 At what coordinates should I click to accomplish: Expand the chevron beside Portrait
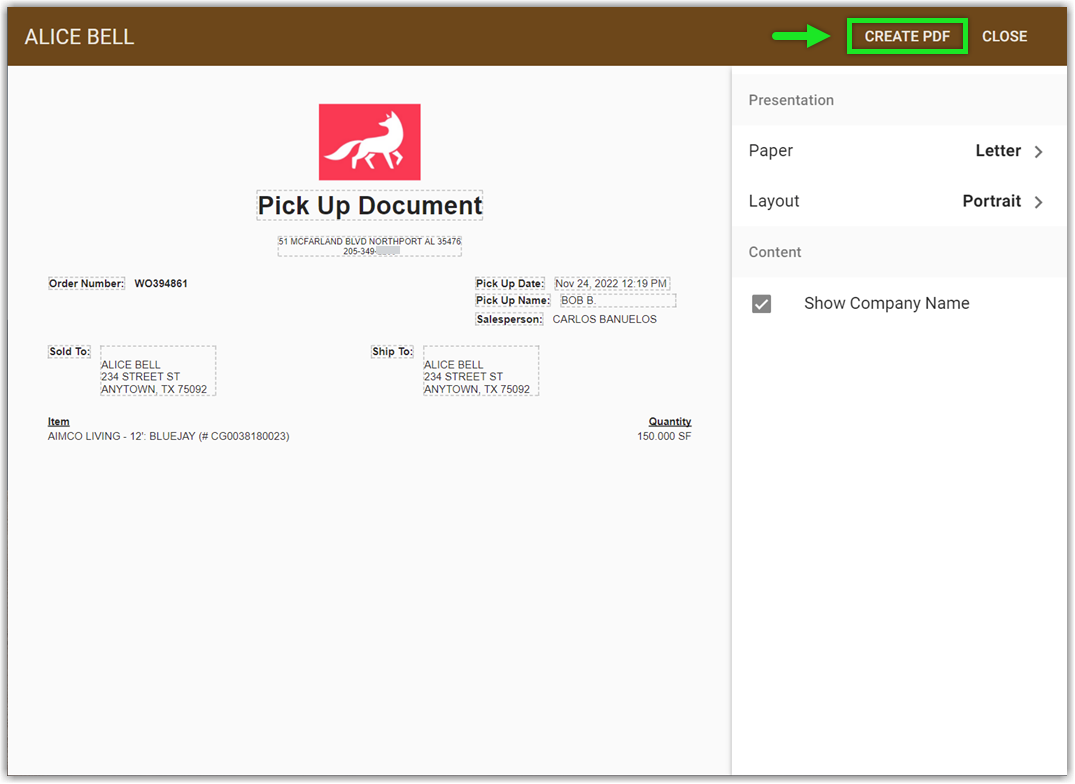1039,201
